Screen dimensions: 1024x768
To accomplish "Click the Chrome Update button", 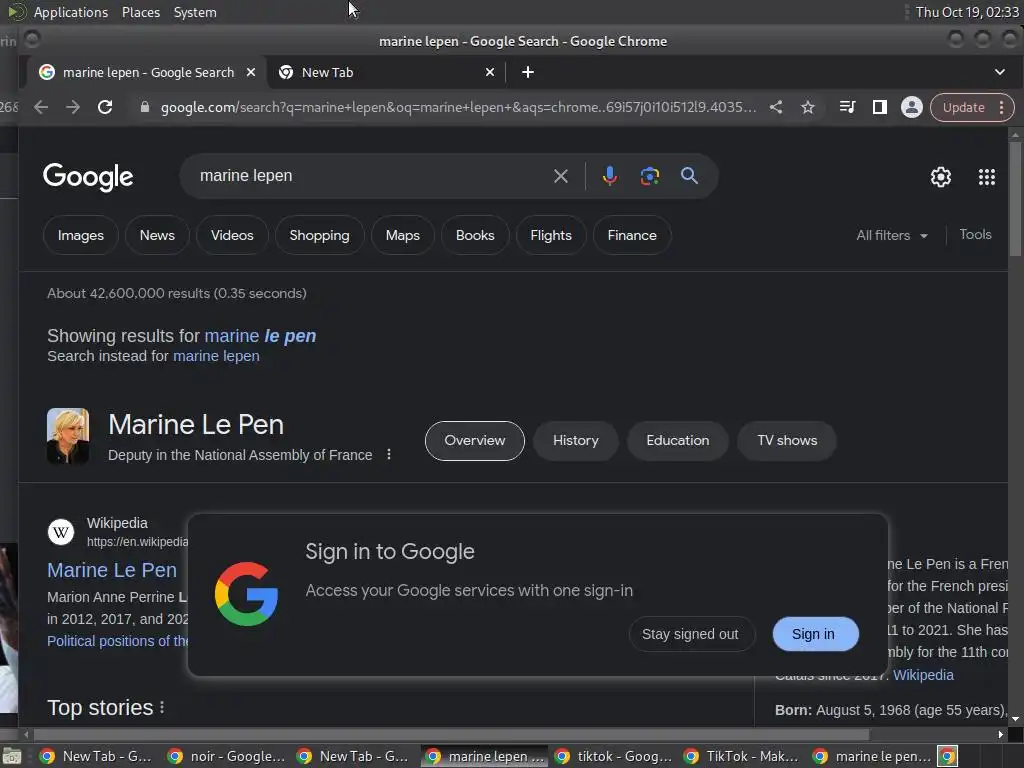I will click(x=963, y=107).
